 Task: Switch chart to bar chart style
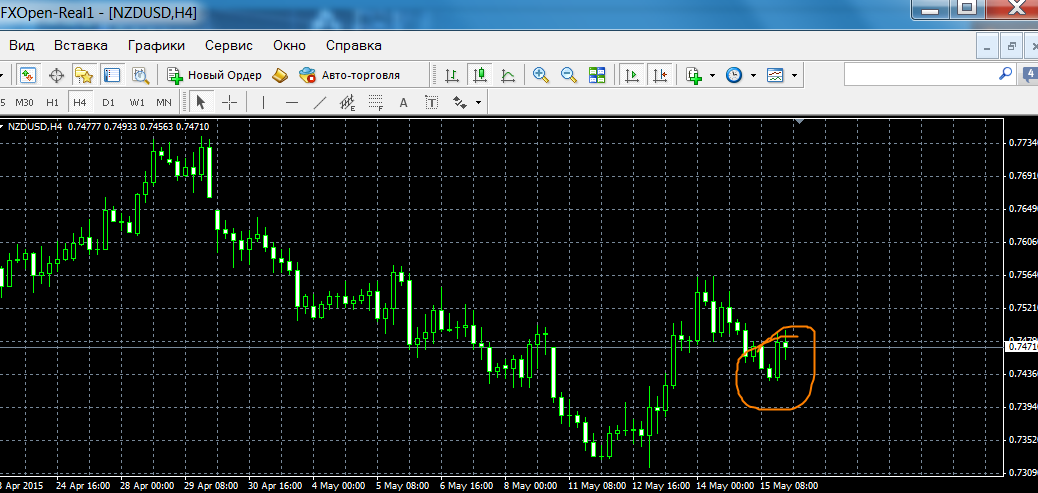pos(452,75)
